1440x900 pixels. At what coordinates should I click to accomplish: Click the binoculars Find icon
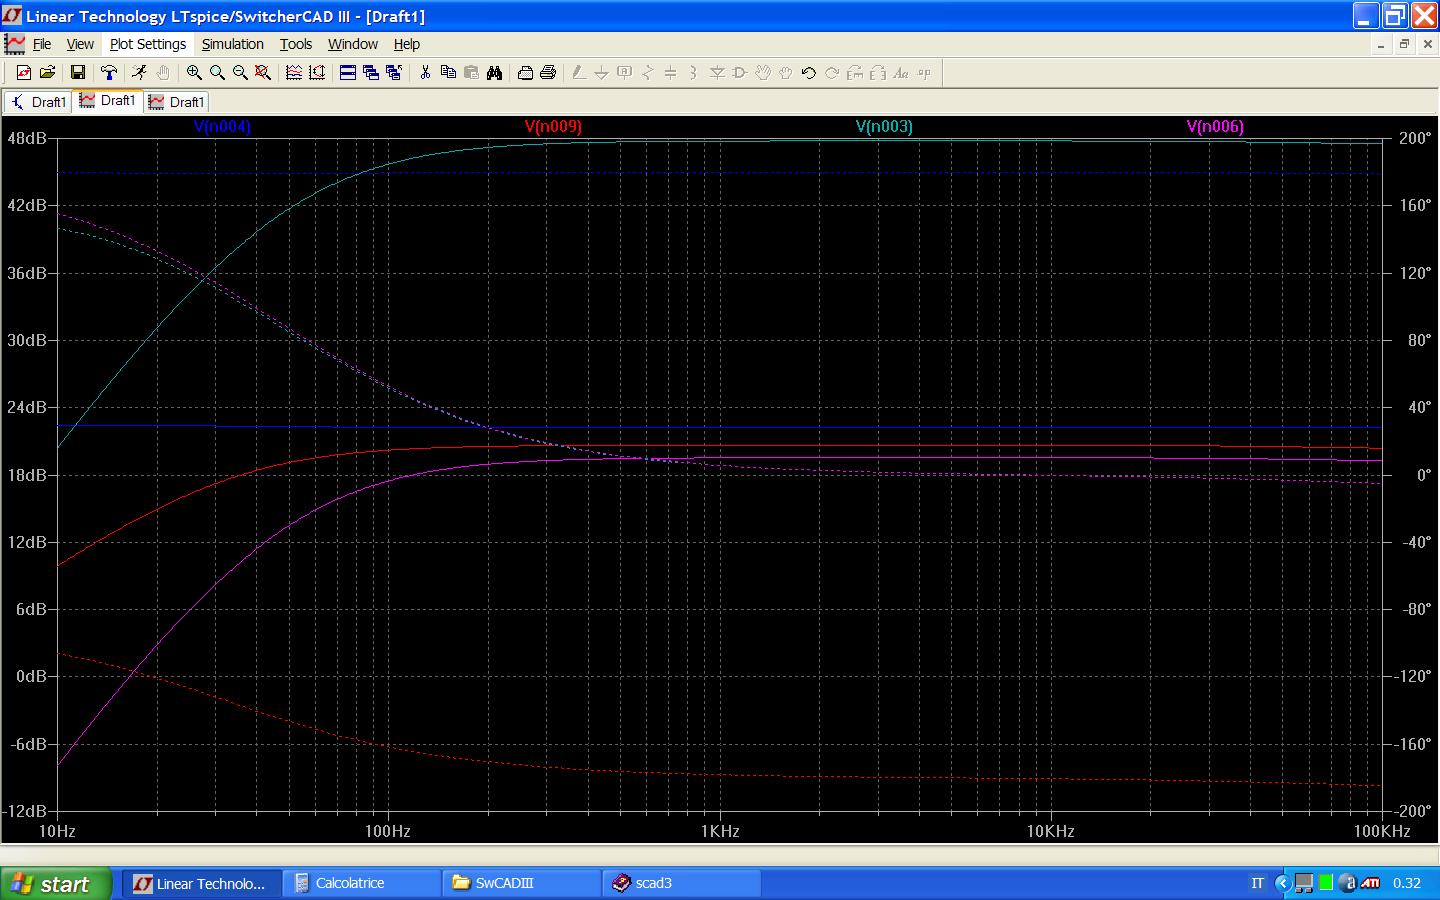tap(494, 72)
